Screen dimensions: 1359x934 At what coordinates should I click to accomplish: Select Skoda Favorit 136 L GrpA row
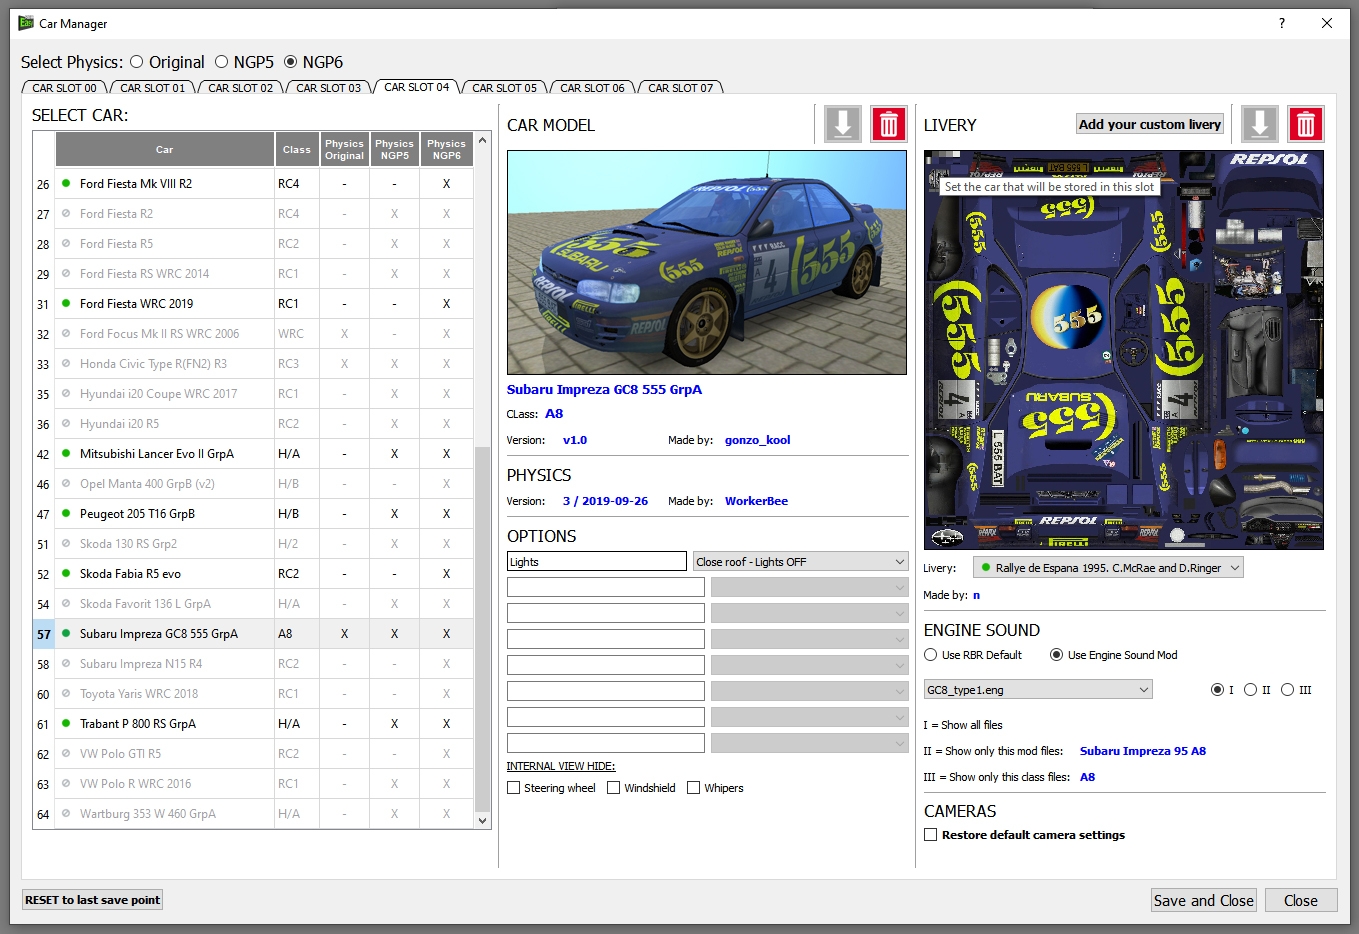pos(253,604)
